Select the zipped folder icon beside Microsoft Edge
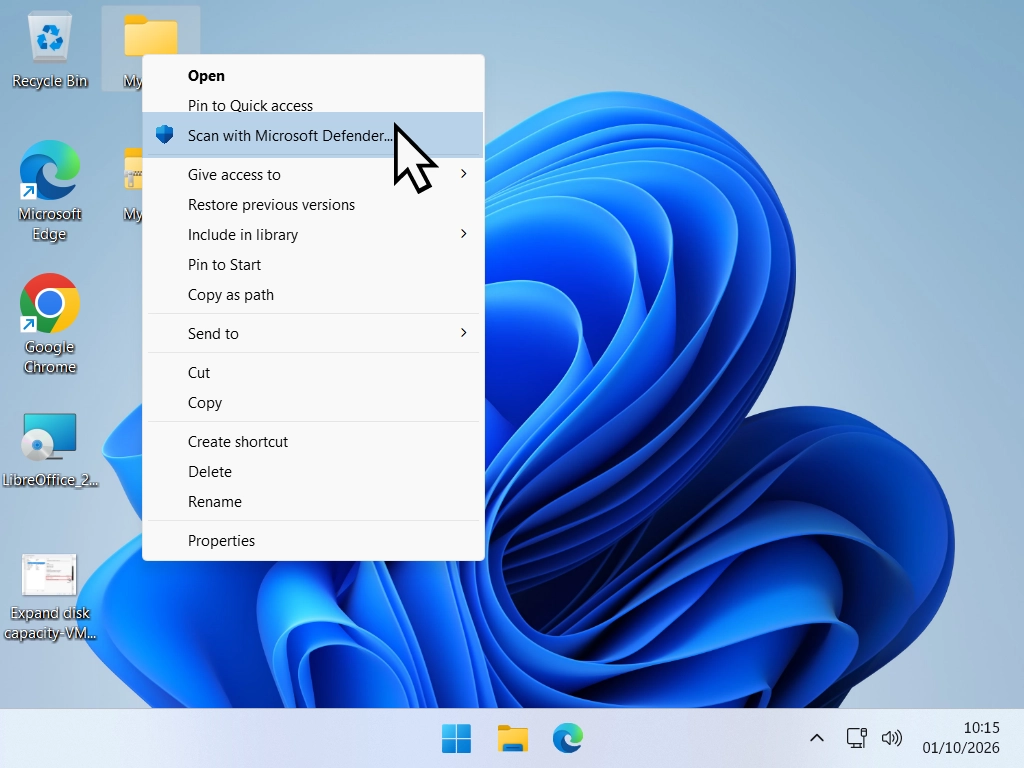This screenshot has height=768, width=1024. tap(133, 168)
